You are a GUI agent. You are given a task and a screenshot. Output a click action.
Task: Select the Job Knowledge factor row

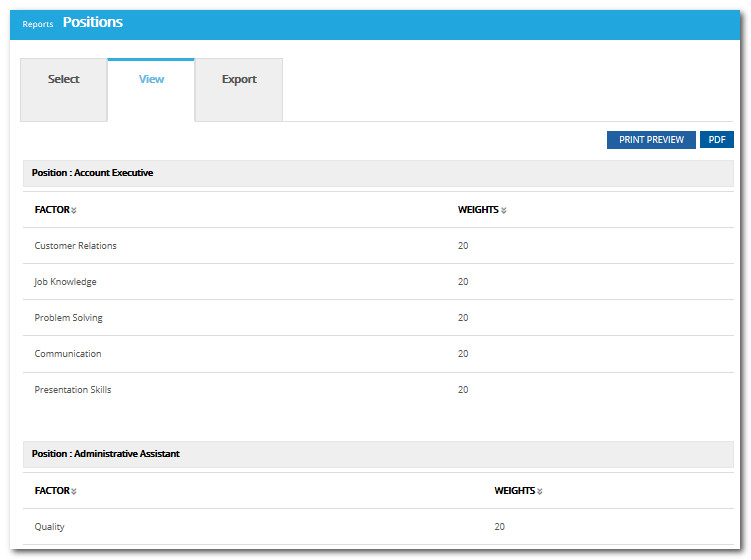tap(65, 282)
